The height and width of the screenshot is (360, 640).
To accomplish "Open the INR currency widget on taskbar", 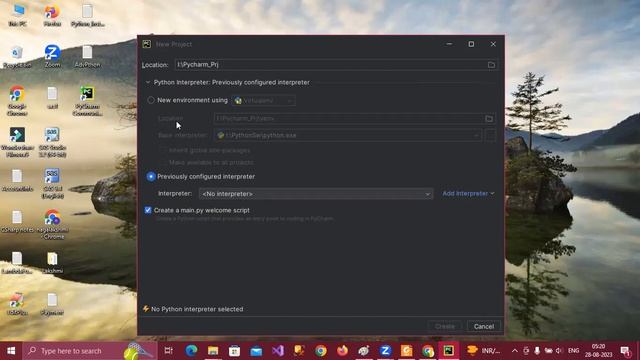I will (484, 351).
